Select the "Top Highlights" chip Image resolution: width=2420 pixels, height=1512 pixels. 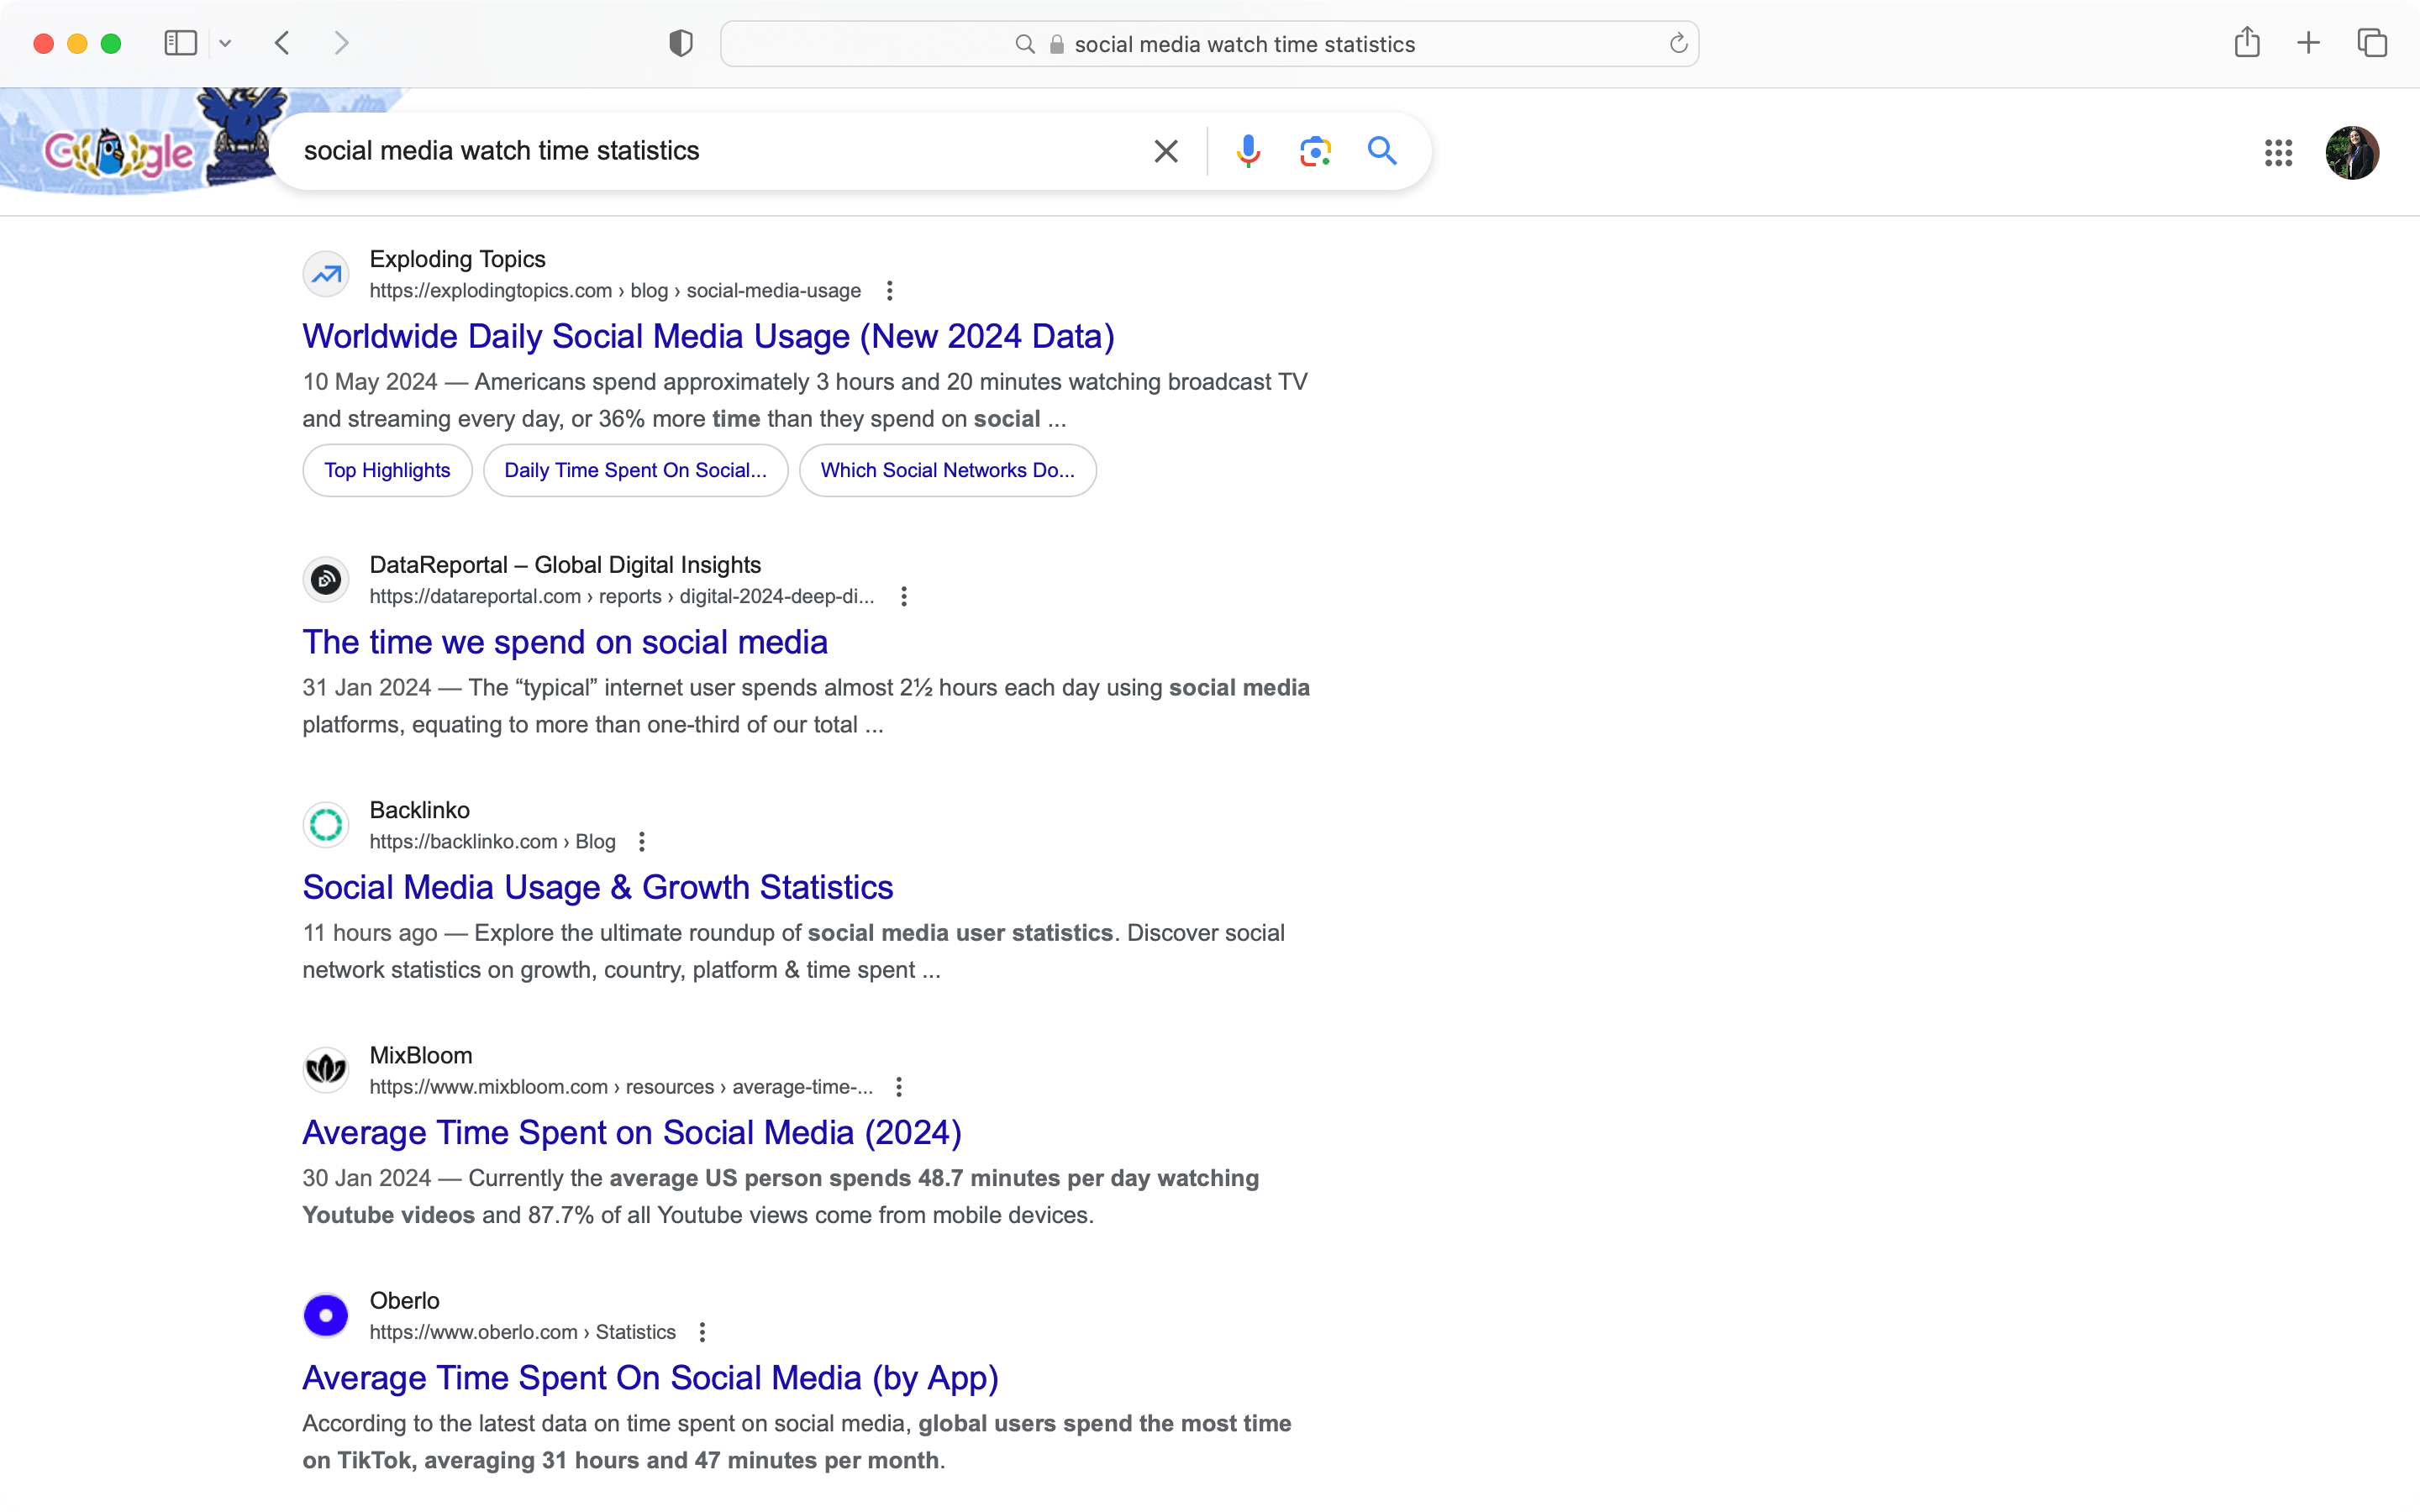pos(387,470)
